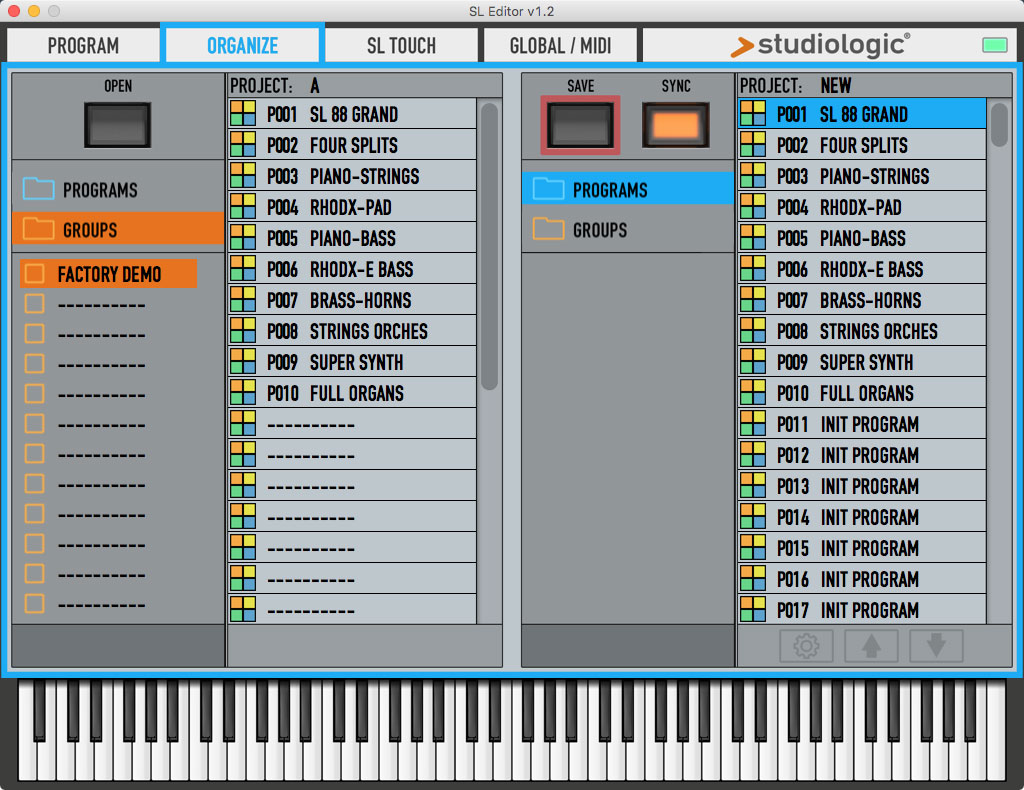Click the gear settings icon under project NEW
The width and height of the screenshot is (1024, 790).
pyautogui.click(x=806, y=646)
